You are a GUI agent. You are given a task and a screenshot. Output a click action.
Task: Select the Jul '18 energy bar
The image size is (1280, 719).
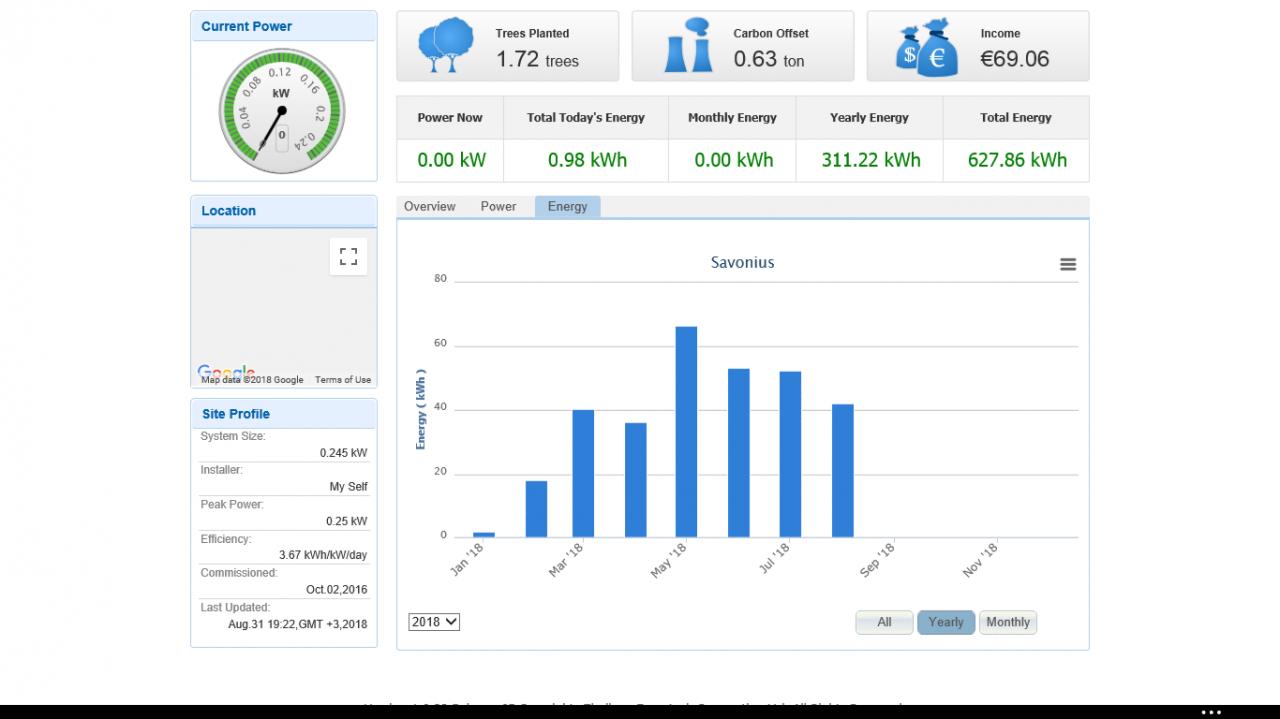tap(790, 455)
